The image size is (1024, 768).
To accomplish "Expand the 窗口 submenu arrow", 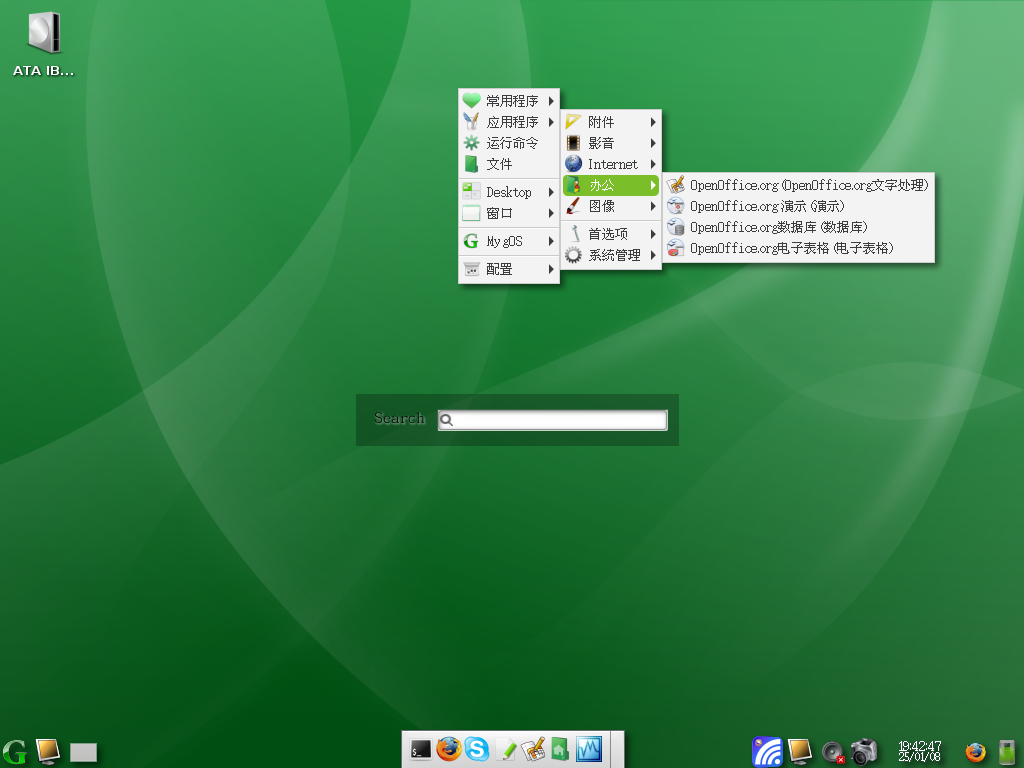I will [551, 213].
